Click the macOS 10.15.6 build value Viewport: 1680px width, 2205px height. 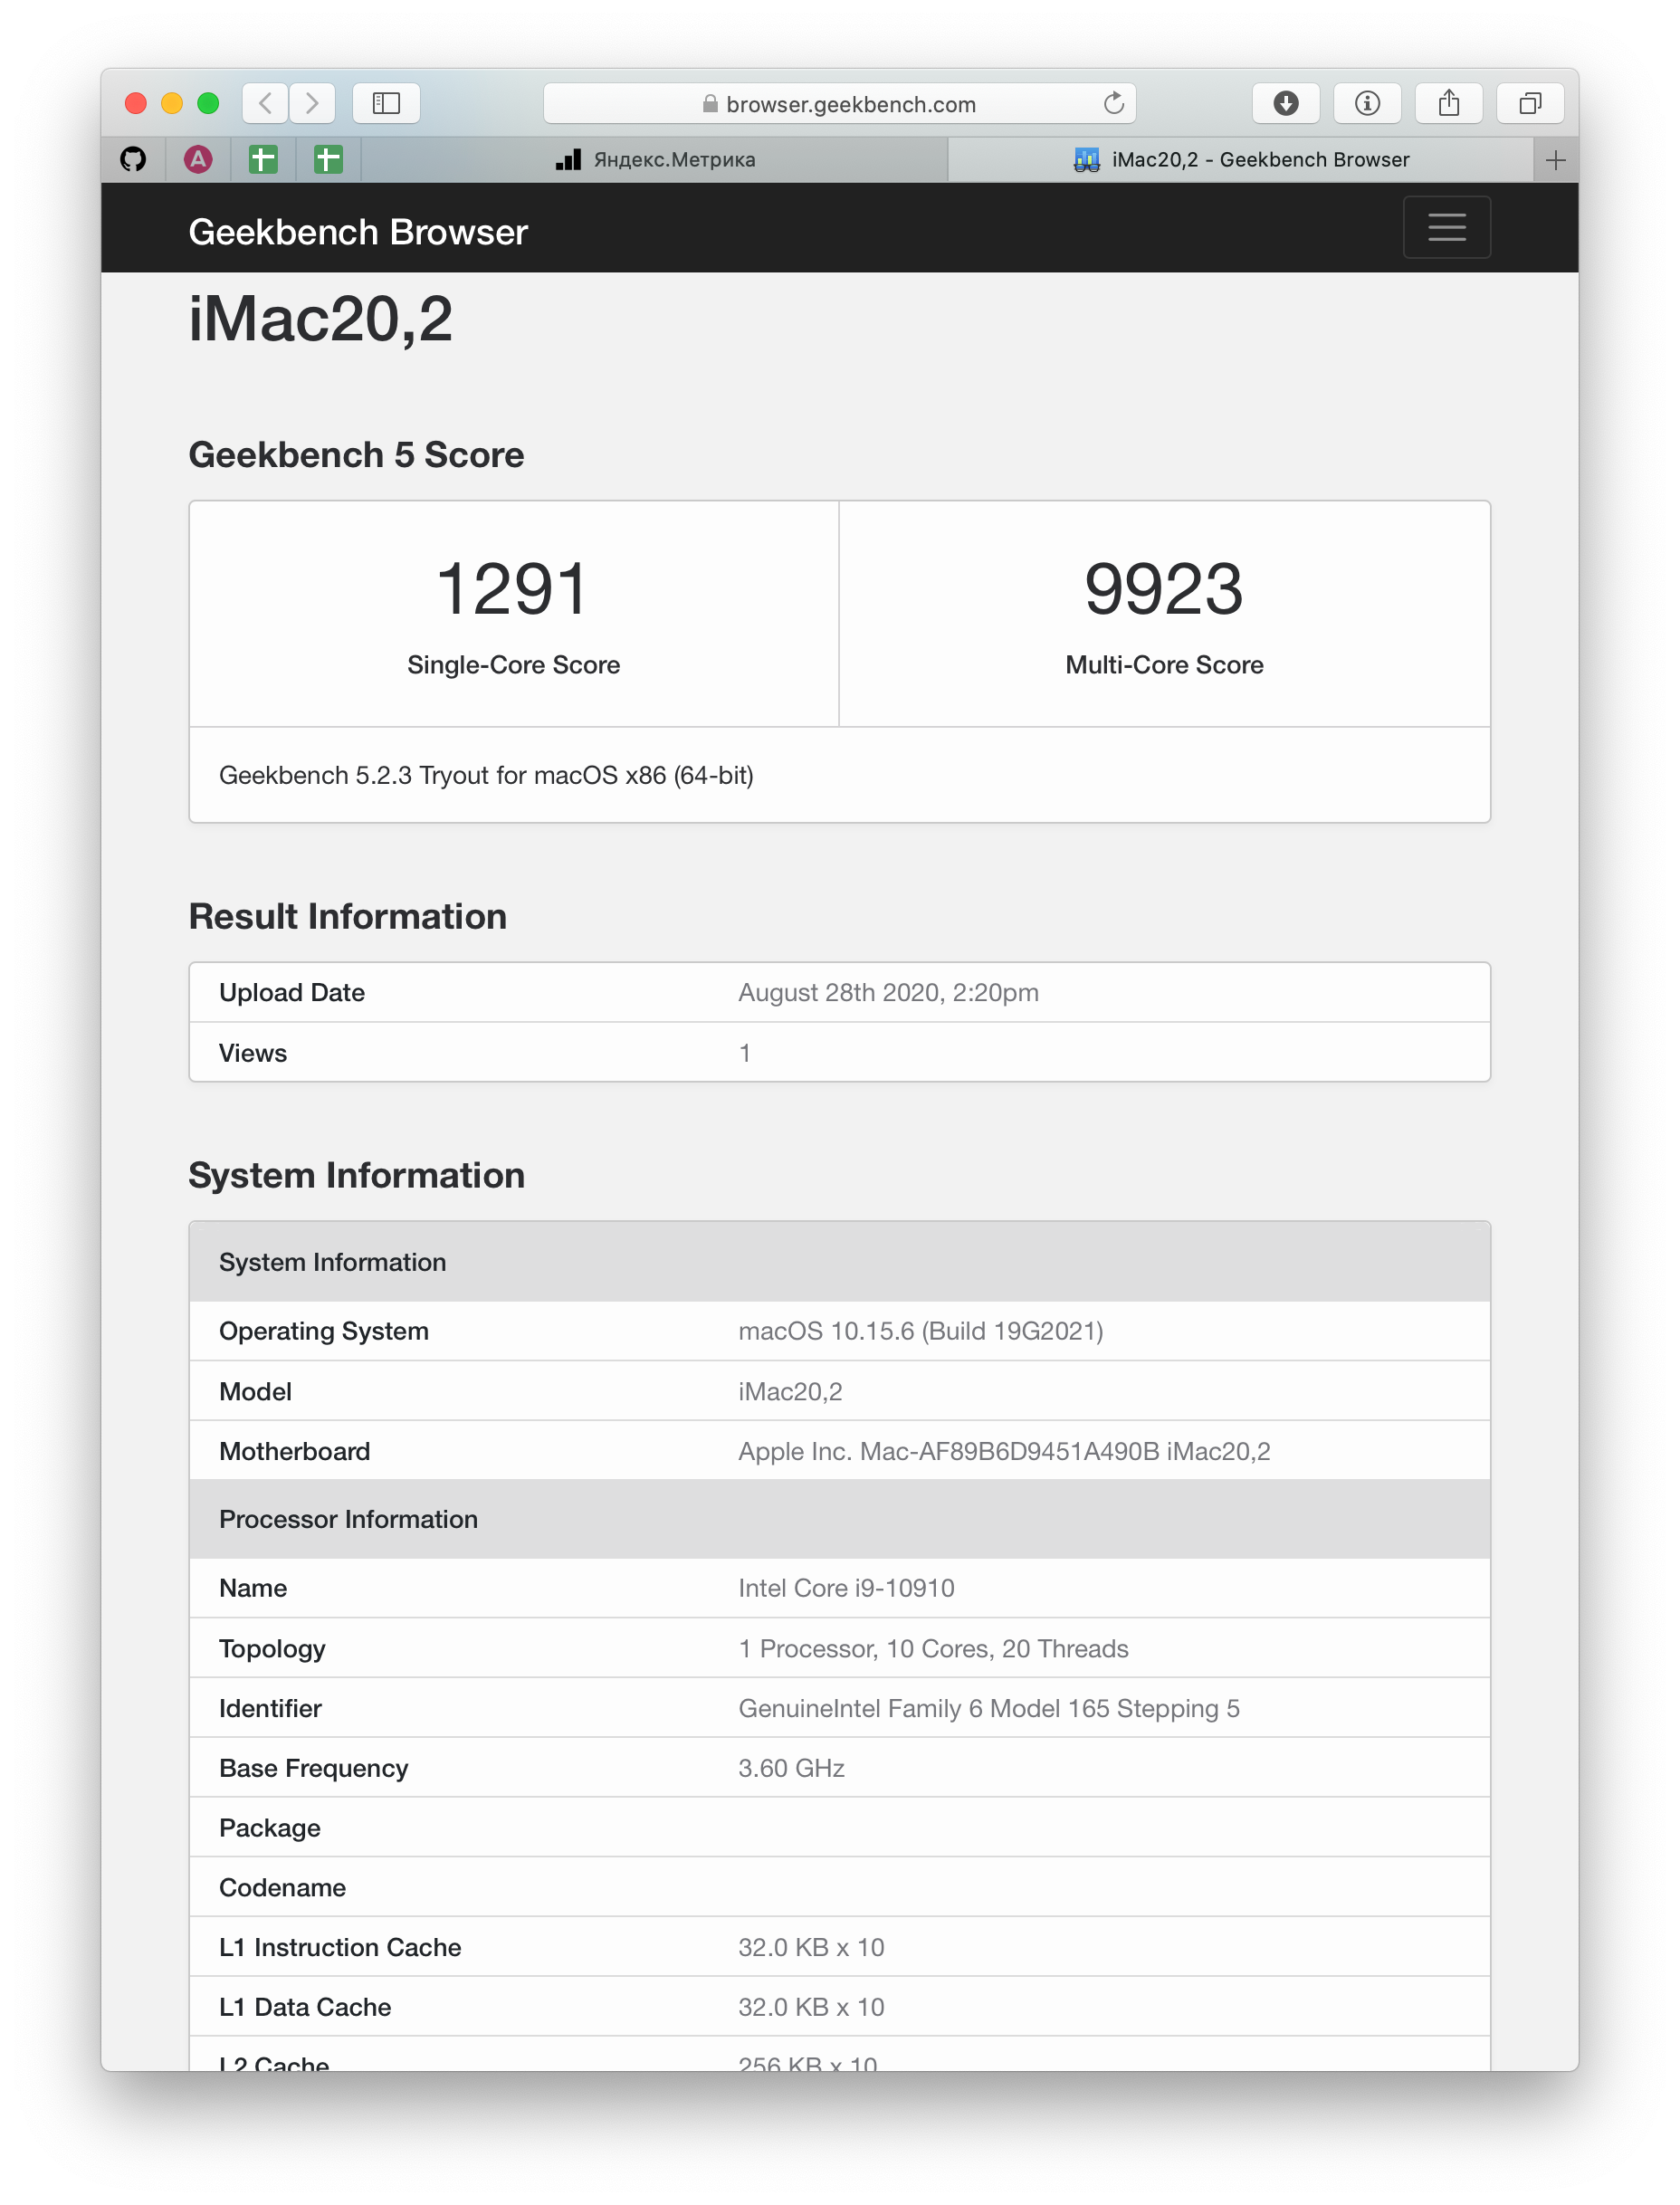pos(921,1331)
